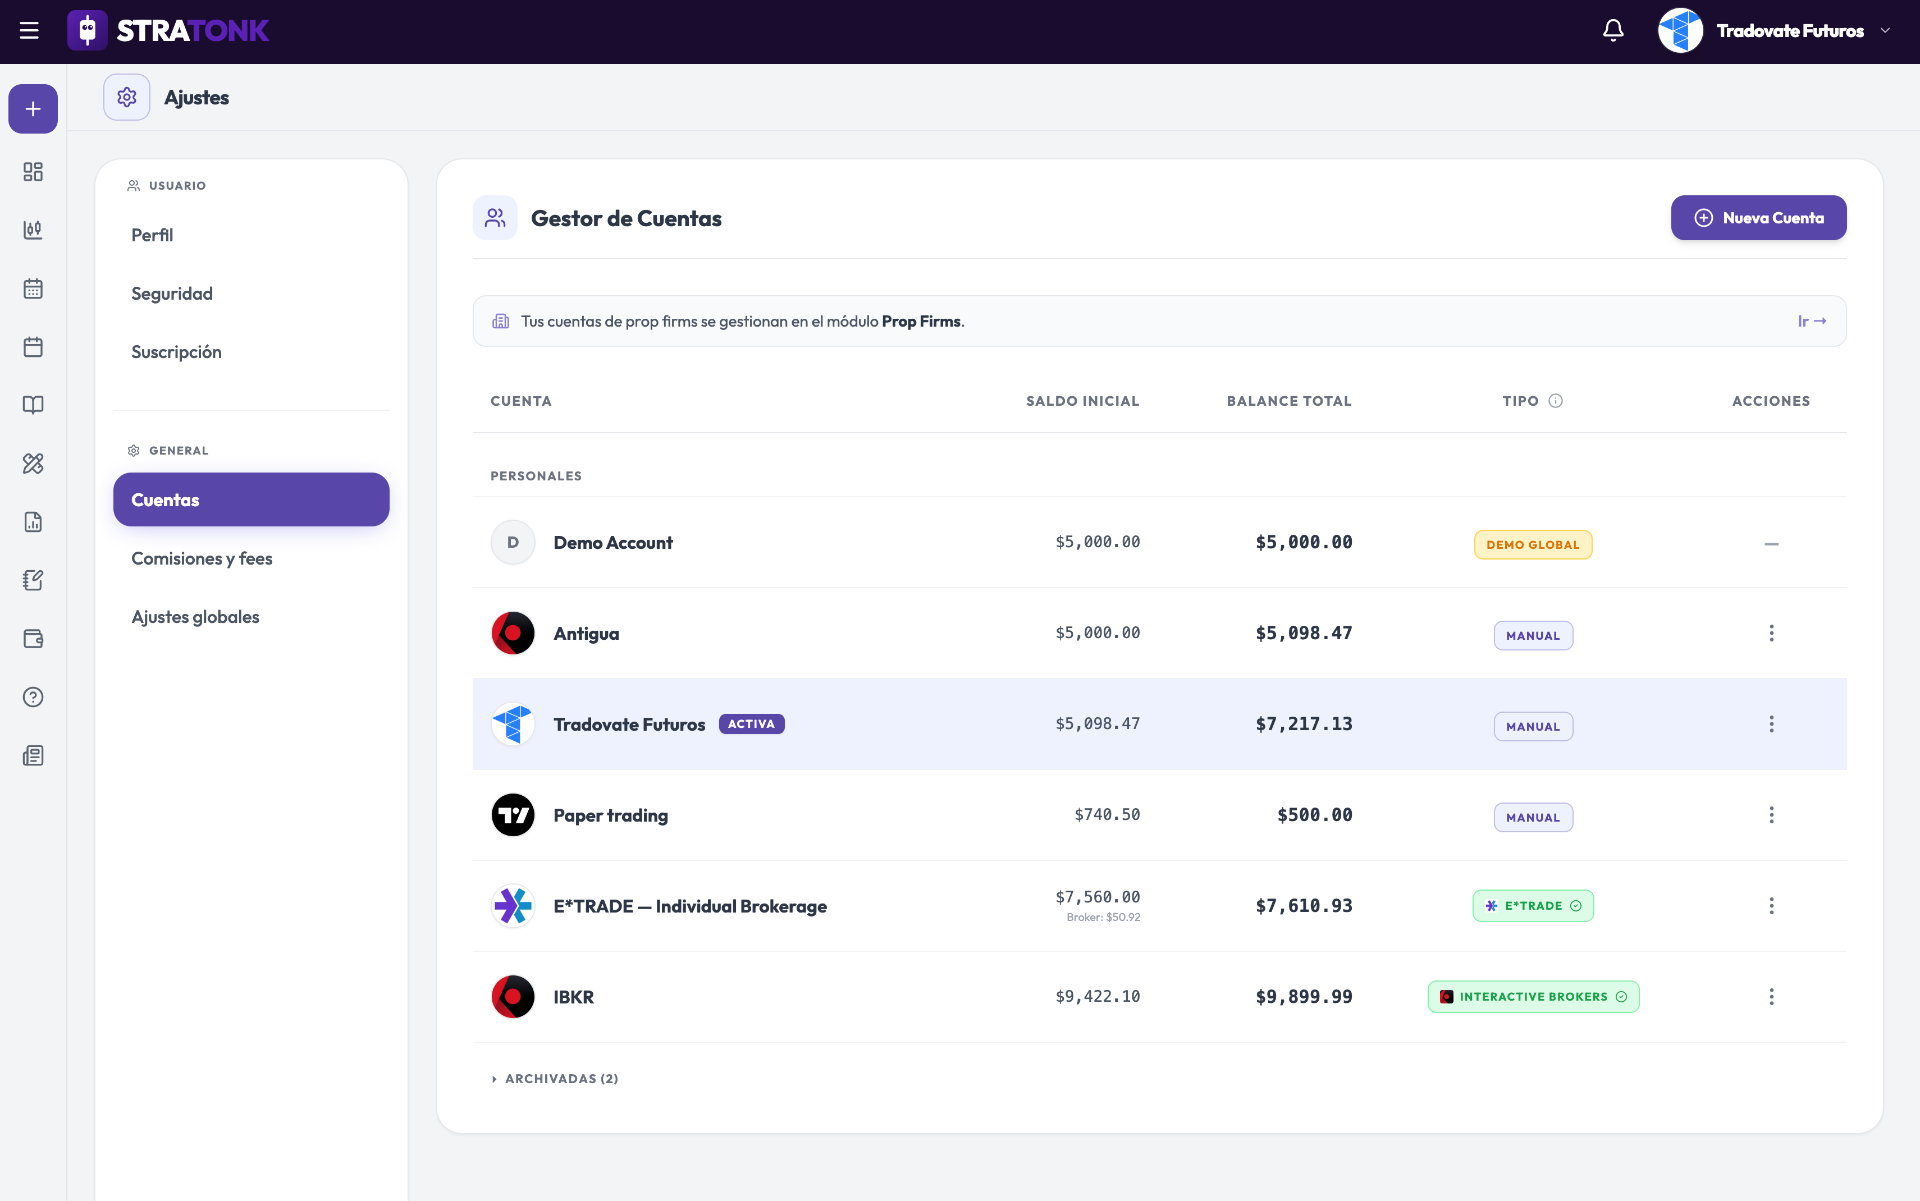Select the IBKR account name
Viewport: 1920px width, 1201px height.
(574, 997)
